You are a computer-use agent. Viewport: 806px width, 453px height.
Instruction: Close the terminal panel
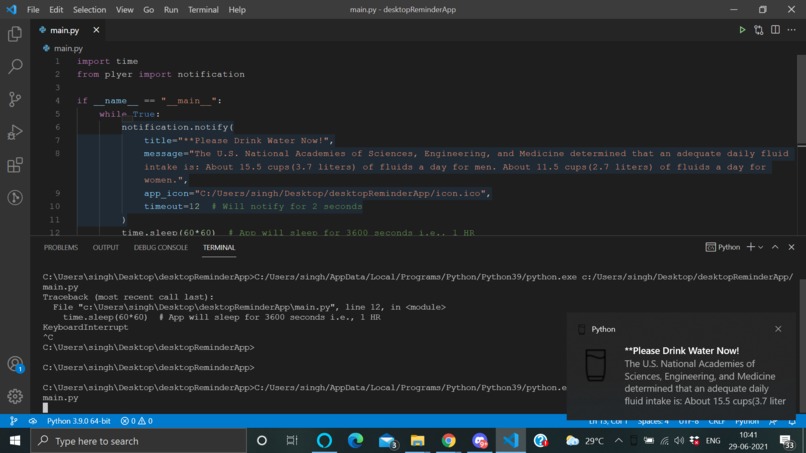point(792,247)
